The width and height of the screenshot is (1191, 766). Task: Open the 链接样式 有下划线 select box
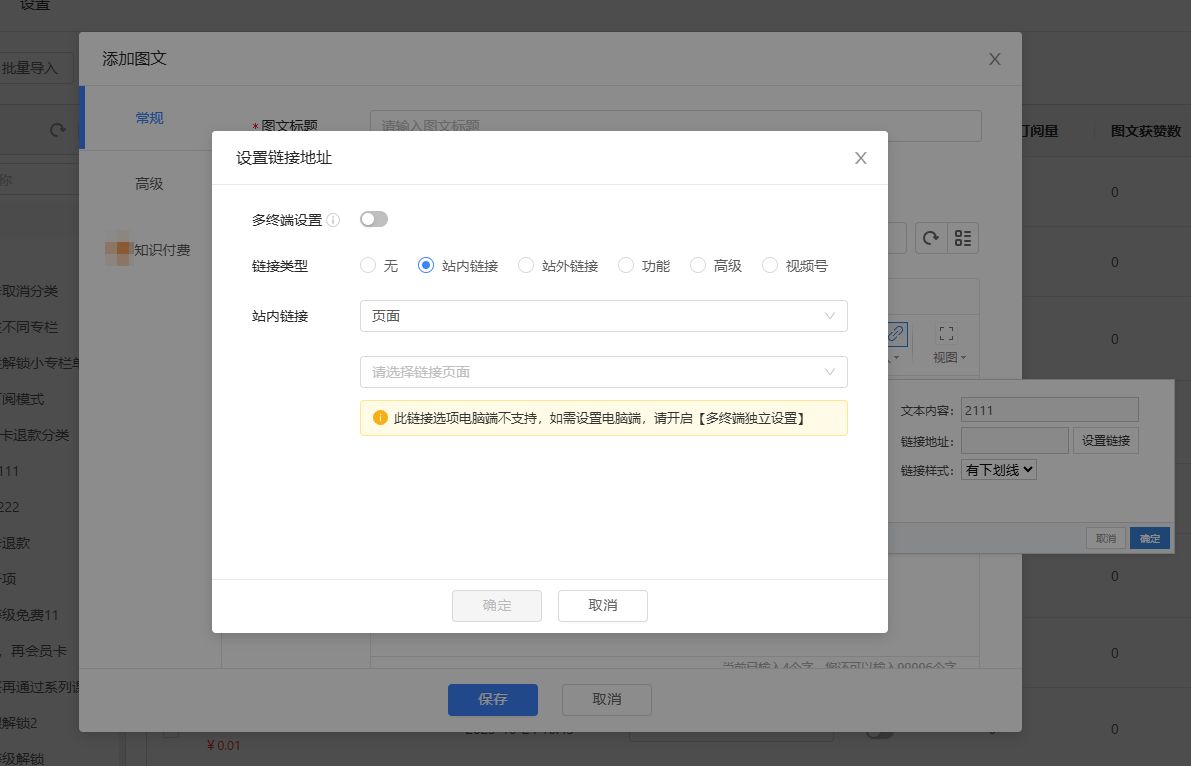998,470
